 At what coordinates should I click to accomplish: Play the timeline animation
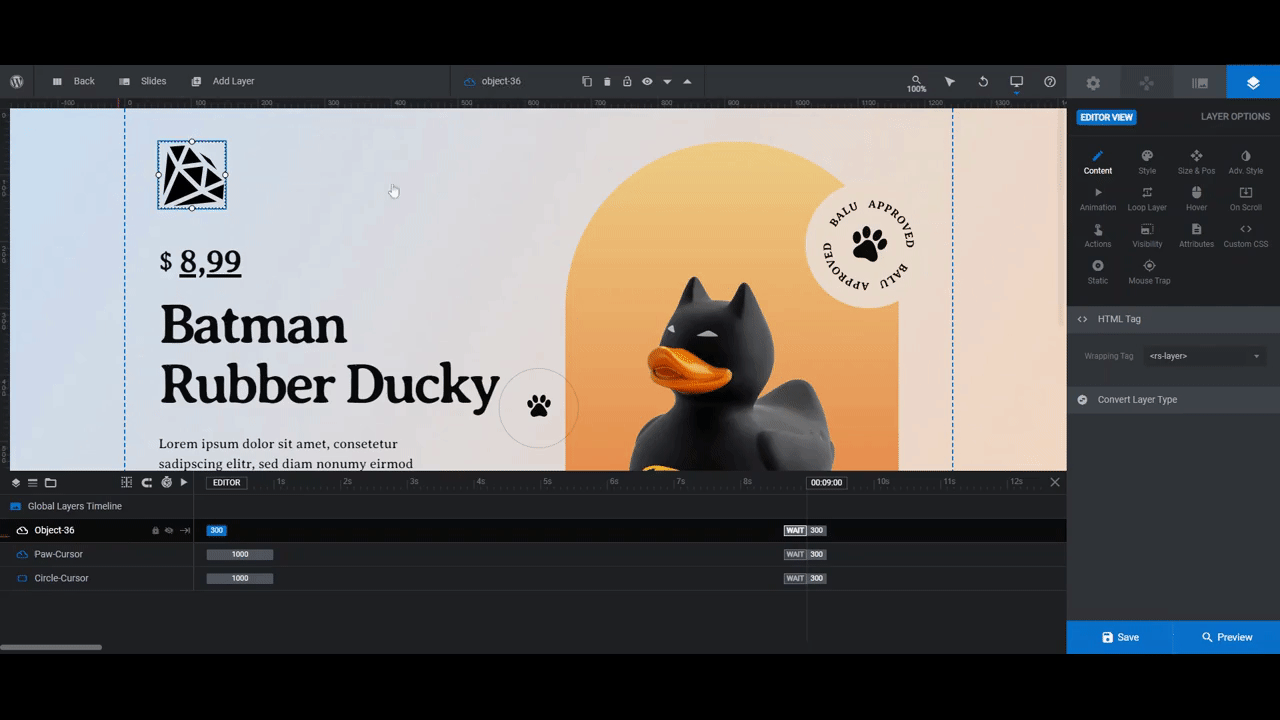pos(184,482)
